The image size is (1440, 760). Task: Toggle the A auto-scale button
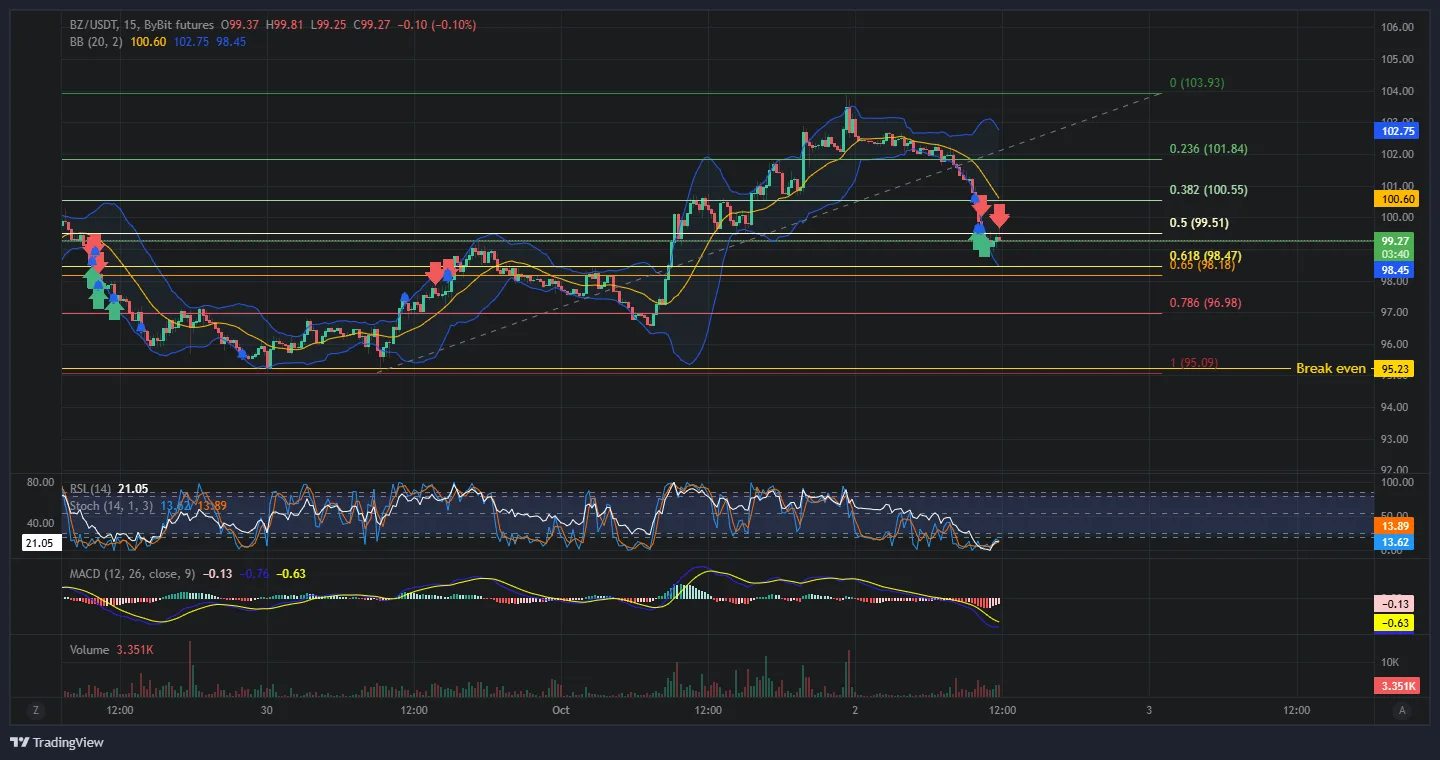click(1403, 710)
